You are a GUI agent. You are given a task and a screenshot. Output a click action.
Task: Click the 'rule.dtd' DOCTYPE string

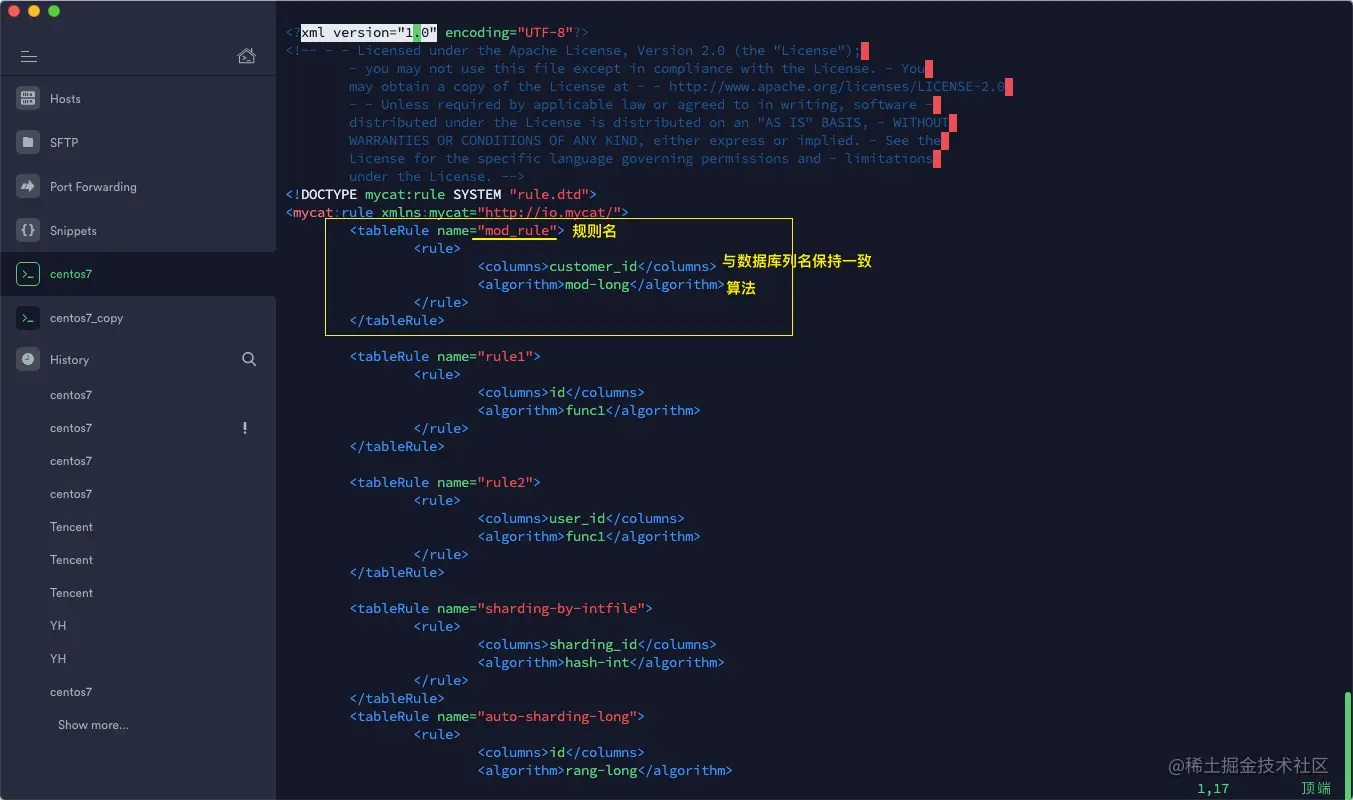click(x=549, y=195)
